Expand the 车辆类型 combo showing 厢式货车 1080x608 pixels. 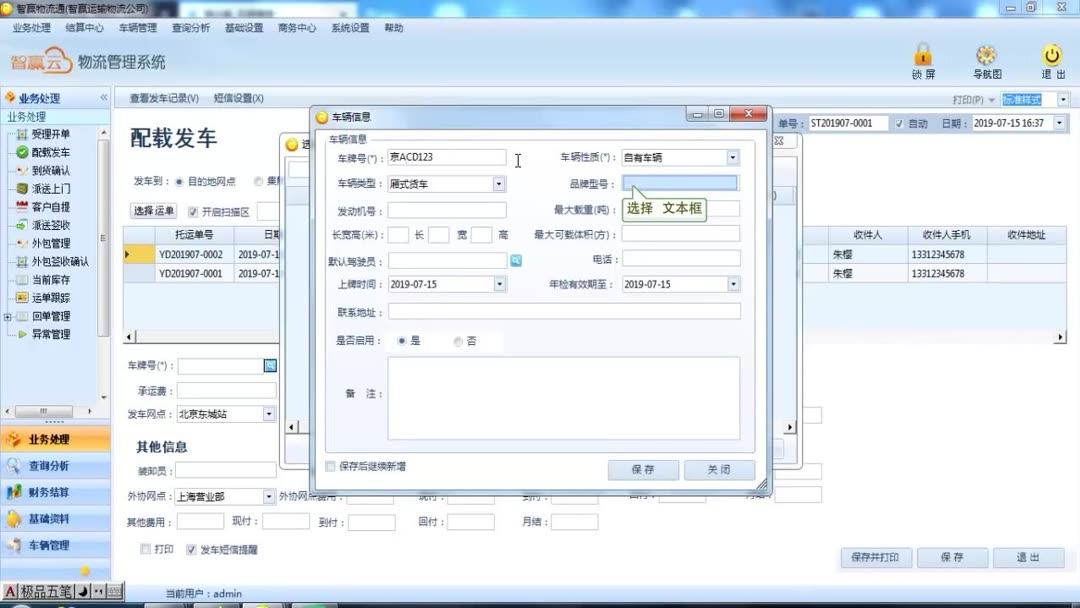500,183
